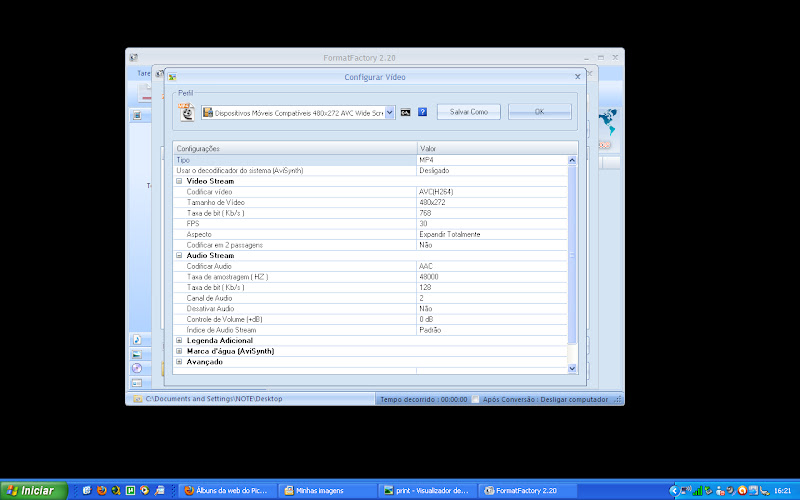Image resolution: width=800 pixels, height=500 pixels.
Task: Click the blue question mark help icon
Action: [422, 112]
